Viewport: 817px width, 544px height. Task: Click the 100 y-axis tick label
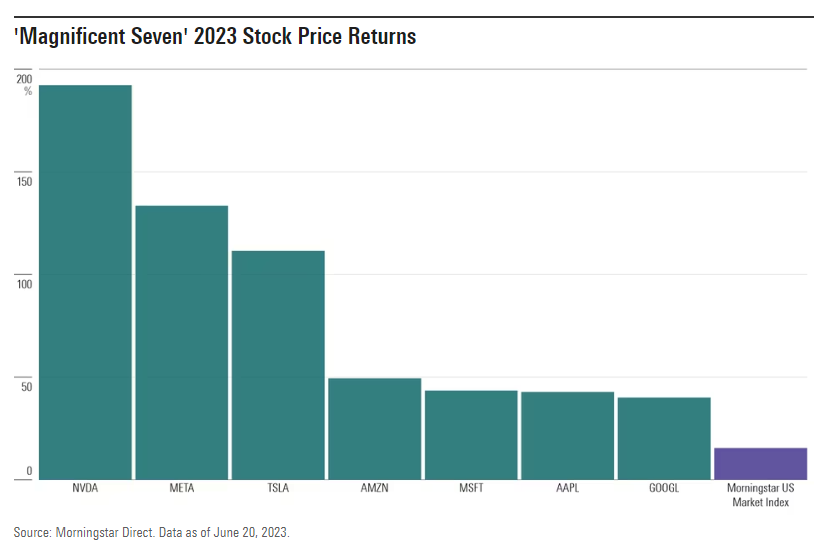(24, 284)
